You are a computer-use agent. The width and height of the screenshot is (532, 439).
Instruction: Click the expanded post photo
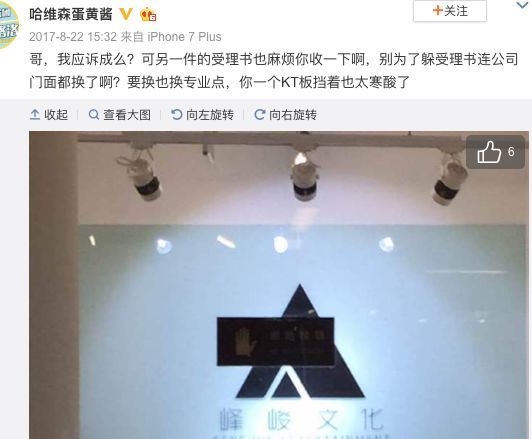[279, 285]
